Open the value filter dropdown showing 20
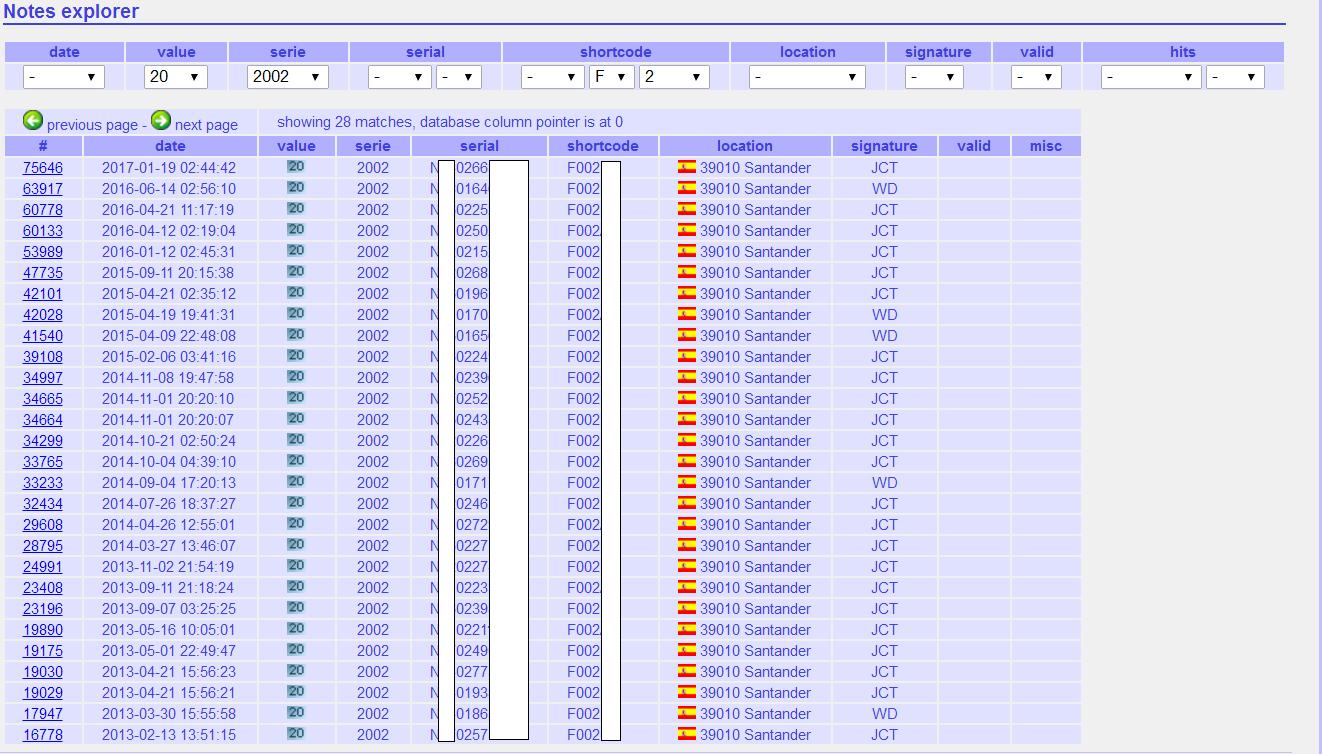This screenshot has height=754, width=1322. [176, 76]
